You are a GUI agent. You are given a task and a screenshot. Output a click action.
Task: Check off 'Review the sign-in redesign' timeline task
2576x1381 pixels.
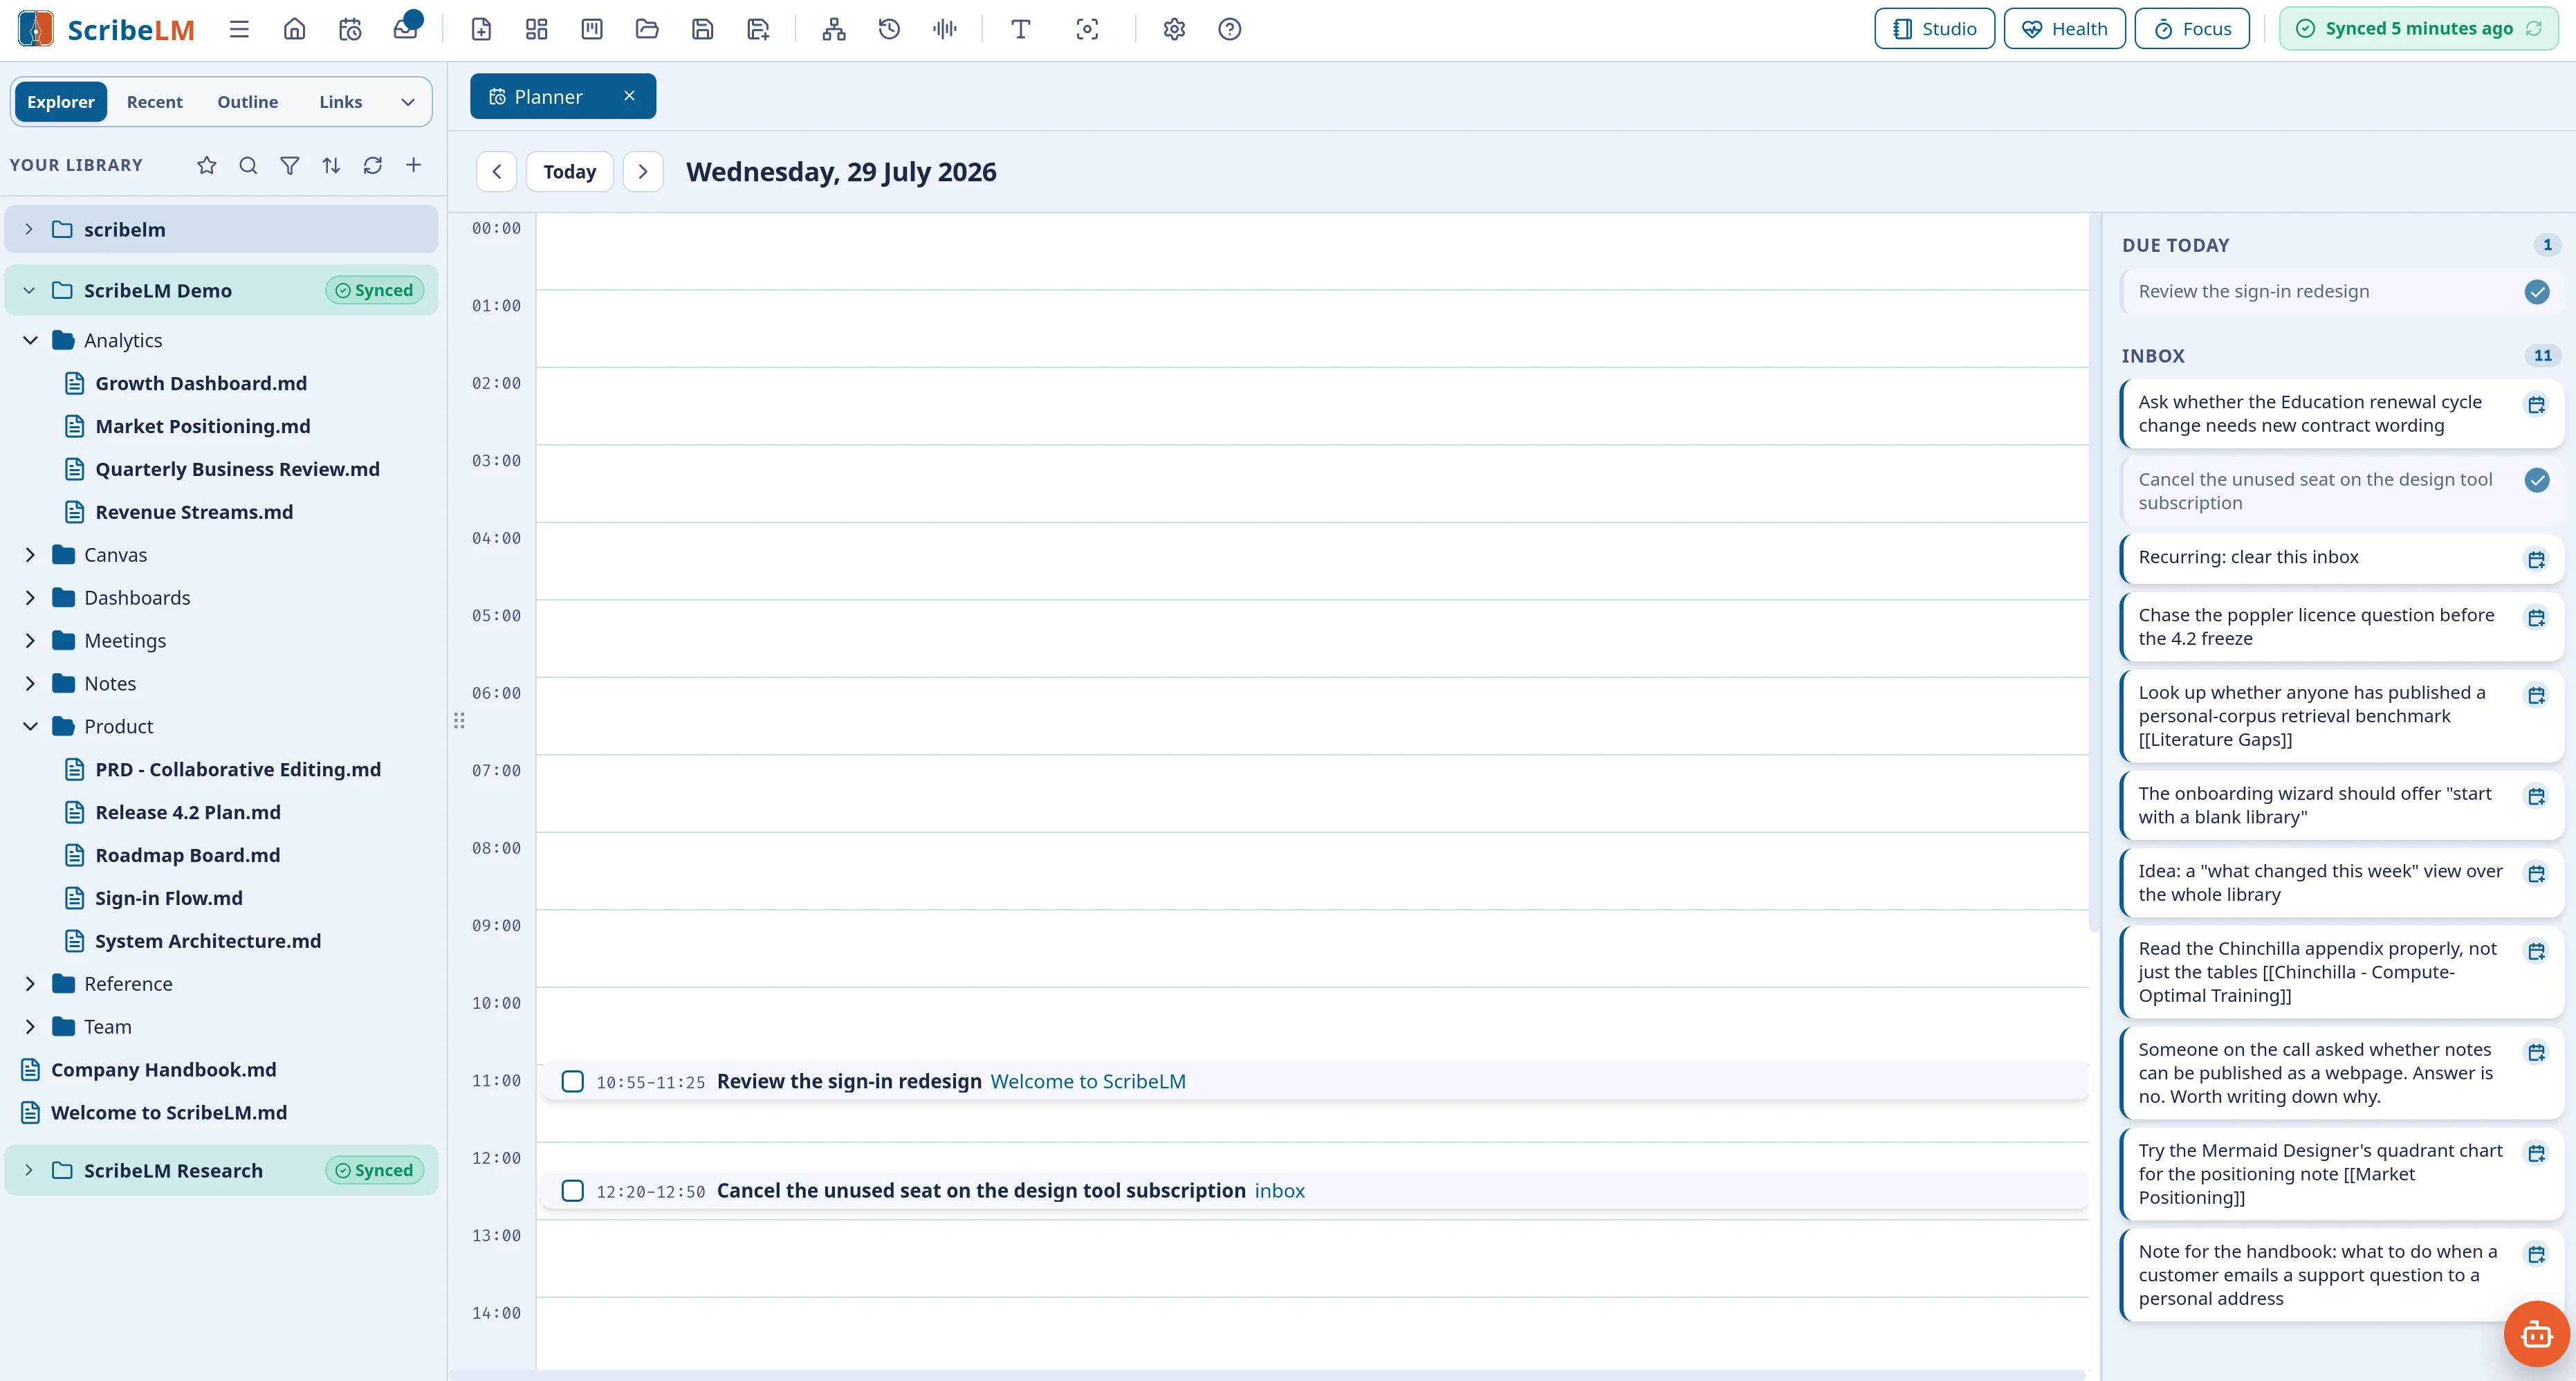point(573,1081)
